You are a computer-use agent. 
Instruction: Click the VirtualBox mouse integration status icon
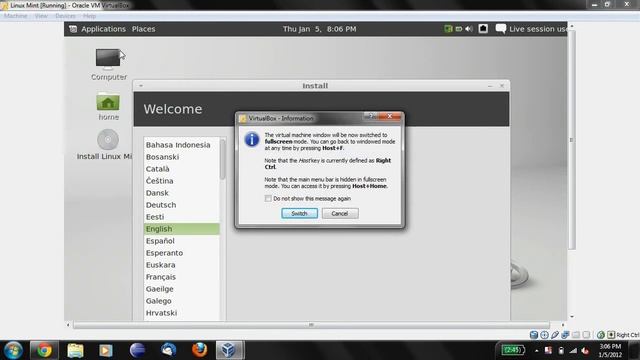pos(601,335)
